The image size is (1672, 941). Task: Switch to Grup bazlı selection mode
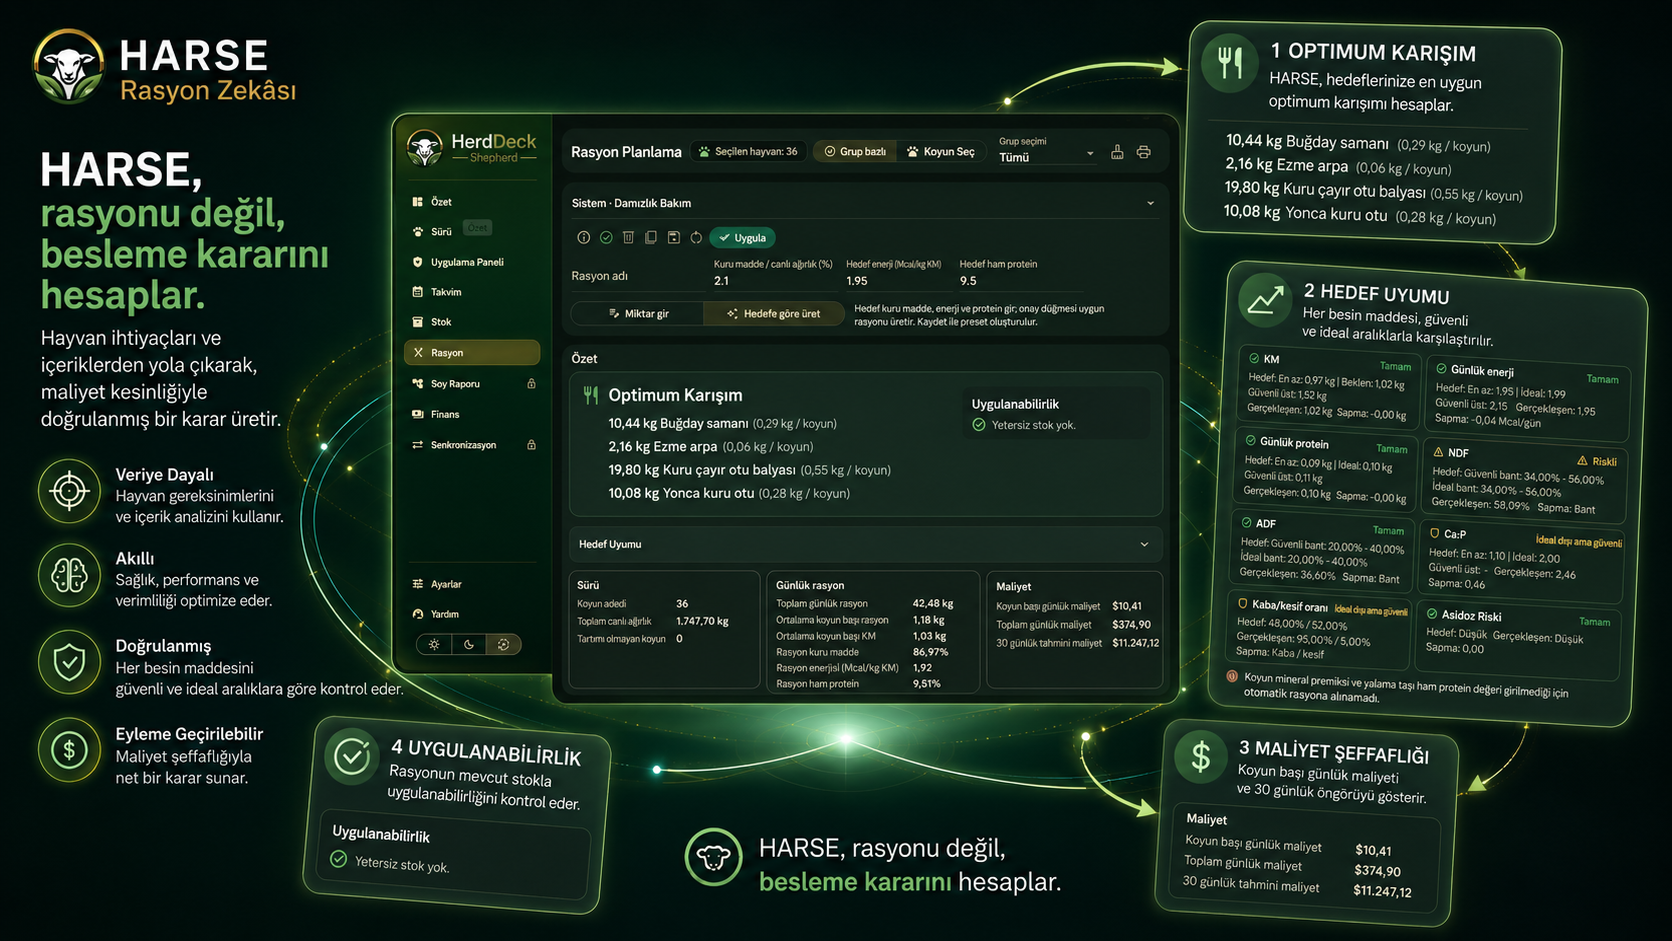click(855, 152)
